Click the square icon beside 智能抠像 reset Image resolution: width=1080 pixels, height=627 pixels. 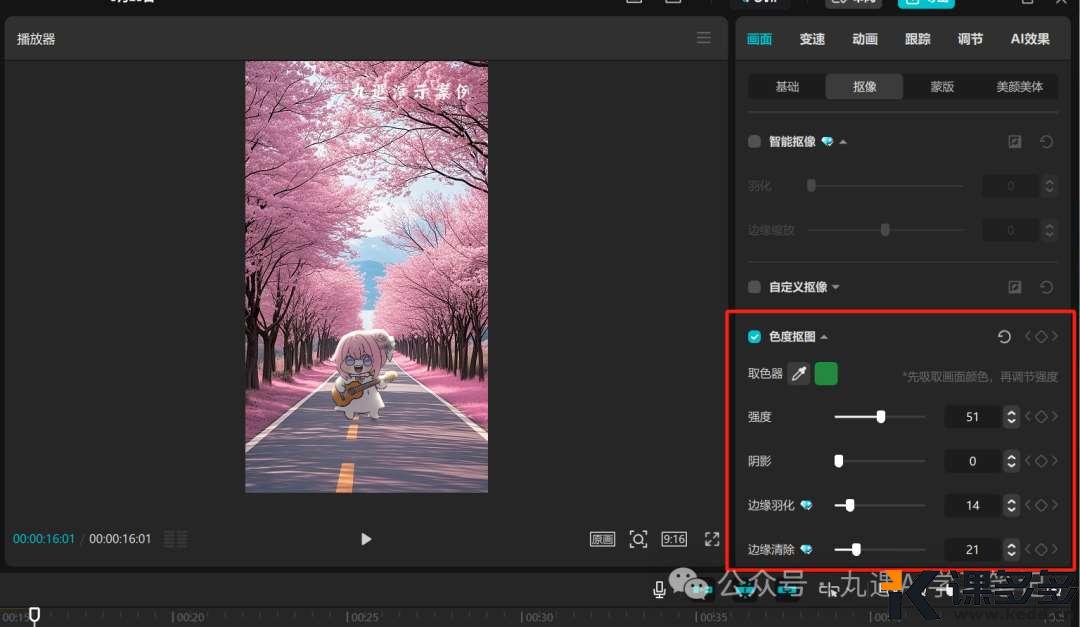click(1015, 141)
